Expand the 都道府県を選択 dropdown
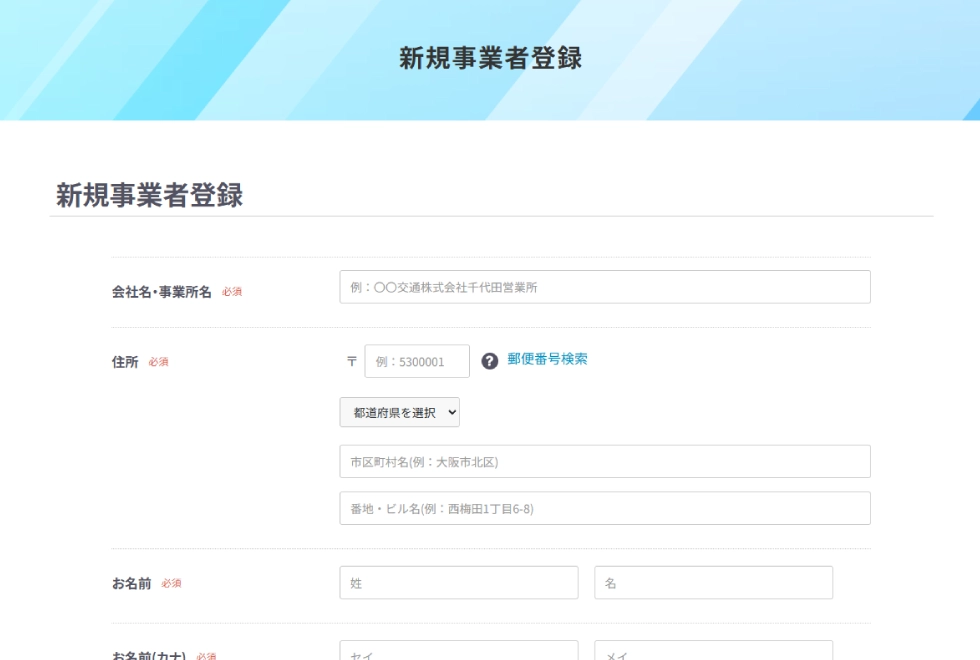This screenshot has height=660, width=980. (400, 412)
